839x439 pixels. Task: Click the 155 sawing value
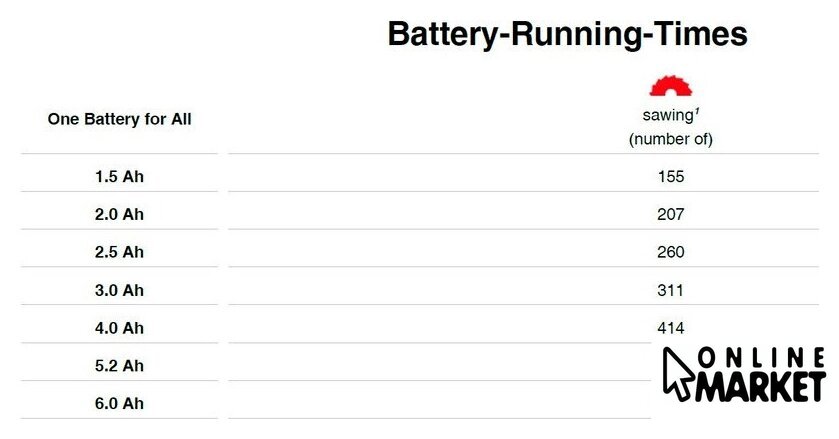coord(671,176)
